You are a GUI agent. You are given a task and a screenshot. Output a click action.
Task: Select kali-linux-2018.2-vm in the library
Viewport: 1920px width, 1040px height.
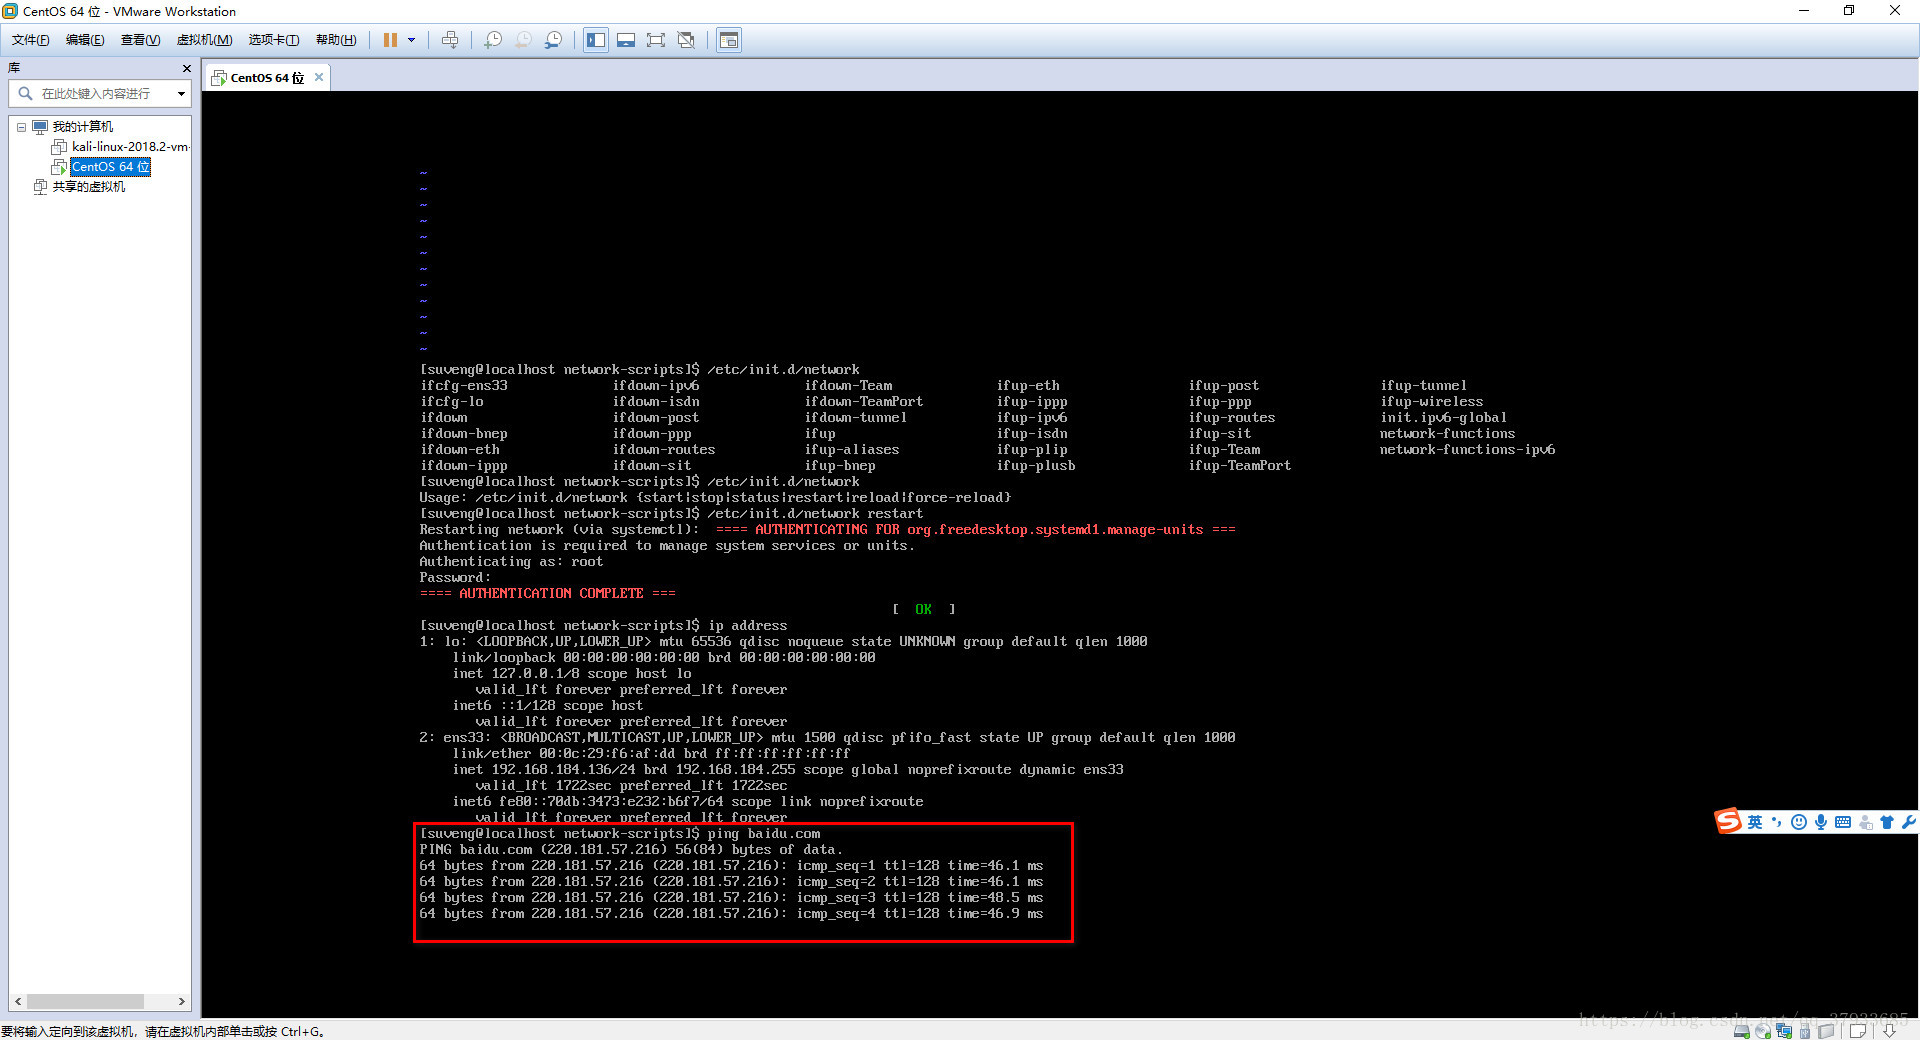point(130,147)
